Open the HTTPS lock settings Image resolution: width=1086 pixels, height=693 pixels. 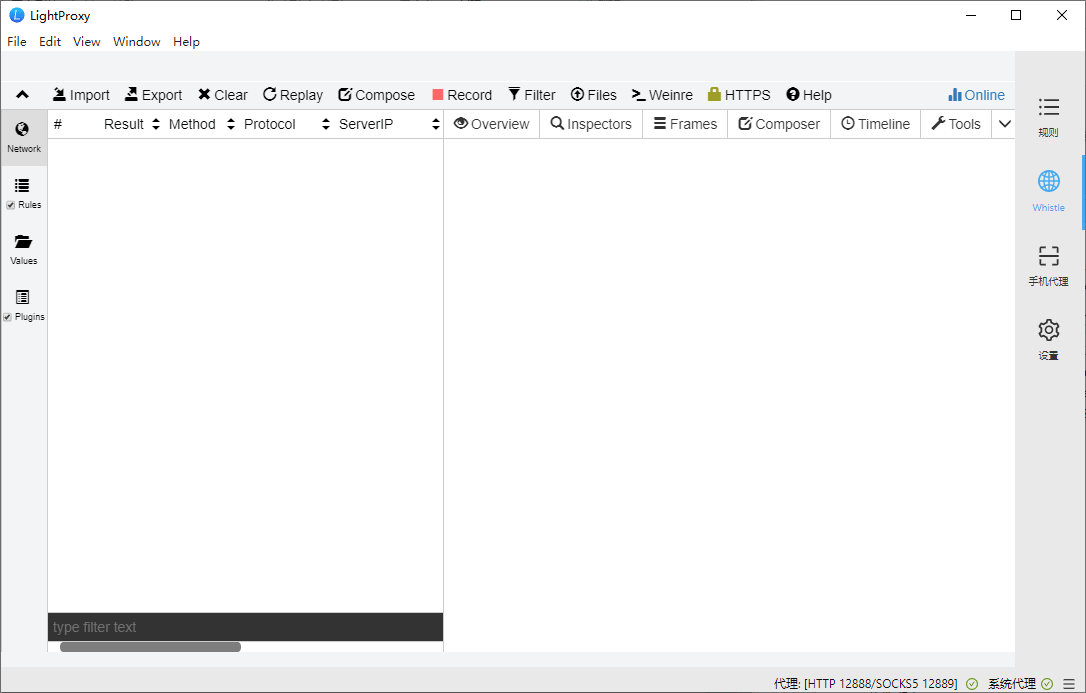pos(739,95)
